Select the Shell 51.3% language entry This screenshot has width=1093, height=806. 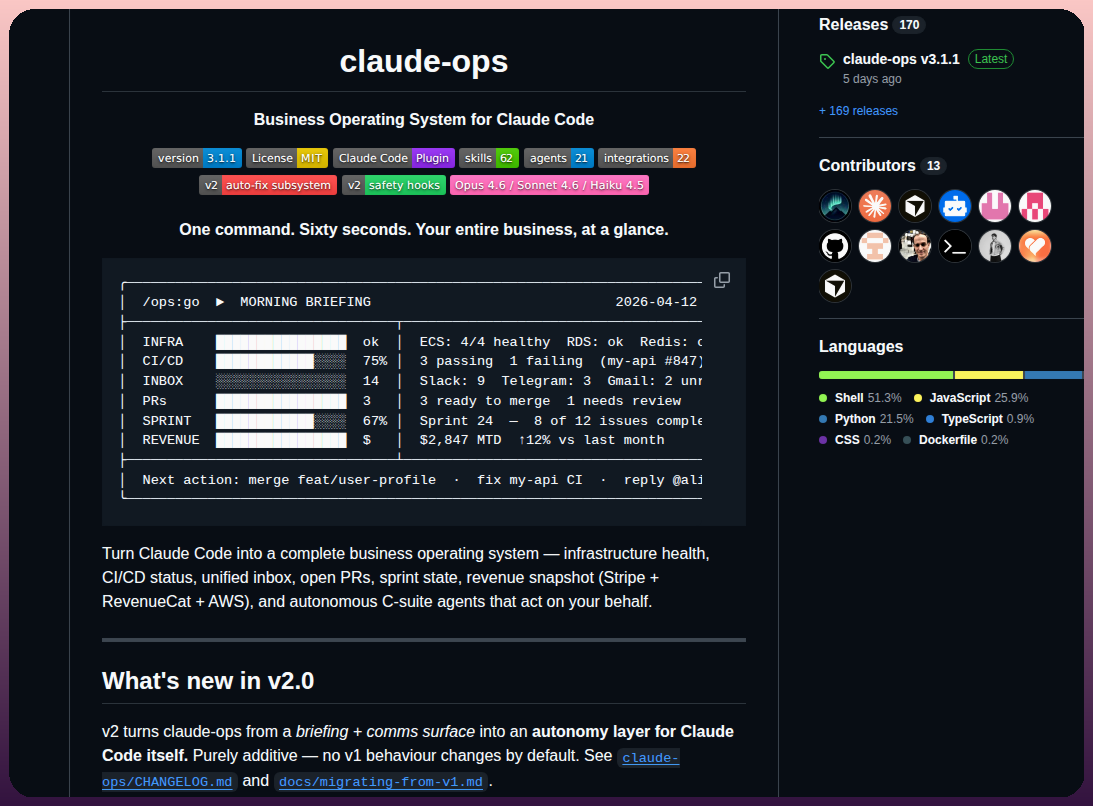[860, 398]
